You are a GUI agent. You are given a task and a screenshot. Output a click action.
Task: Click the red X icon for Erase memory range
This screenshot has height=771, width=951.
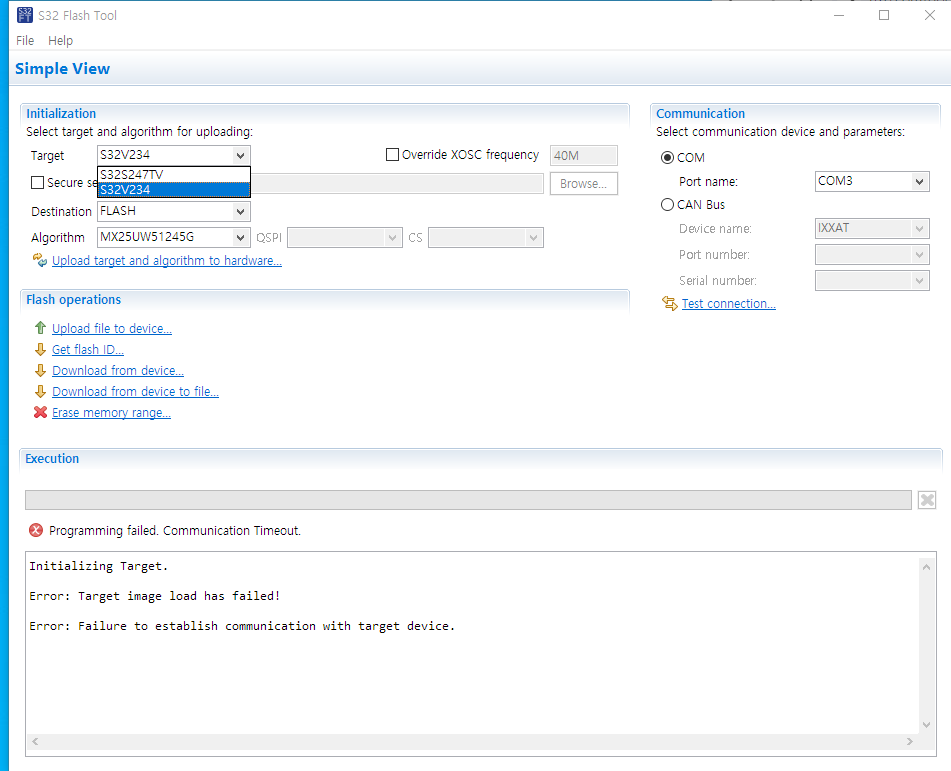coord(40,412)
